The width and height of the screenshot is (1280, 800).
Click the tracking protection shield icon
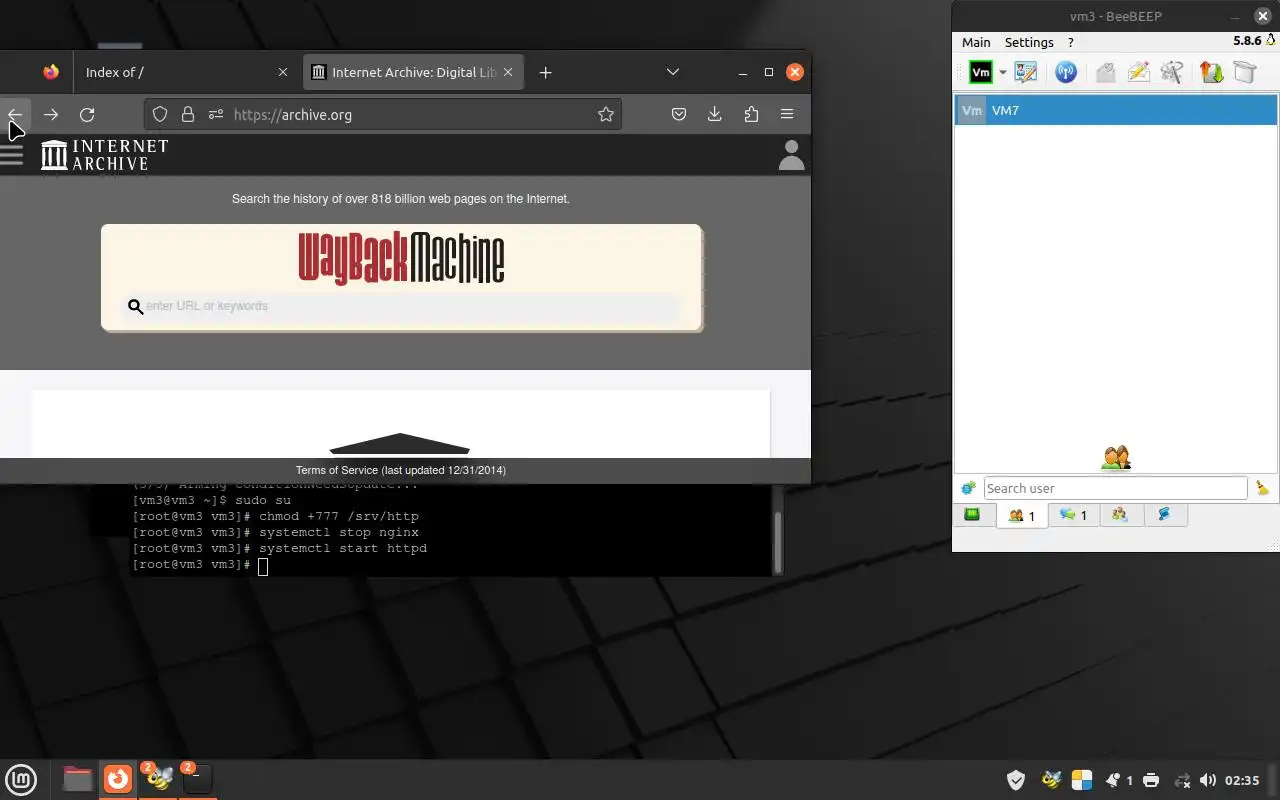160,114
